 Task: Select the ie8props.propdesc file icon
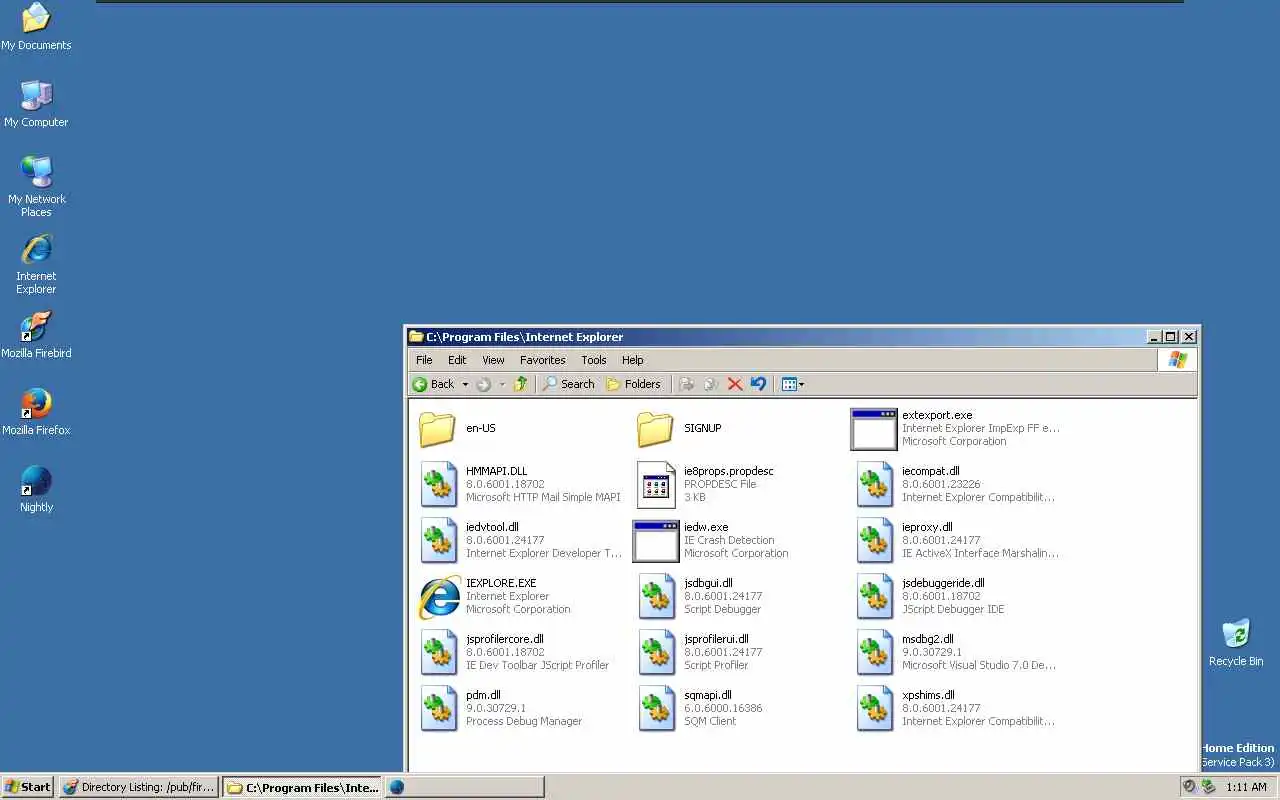point(656,485)
